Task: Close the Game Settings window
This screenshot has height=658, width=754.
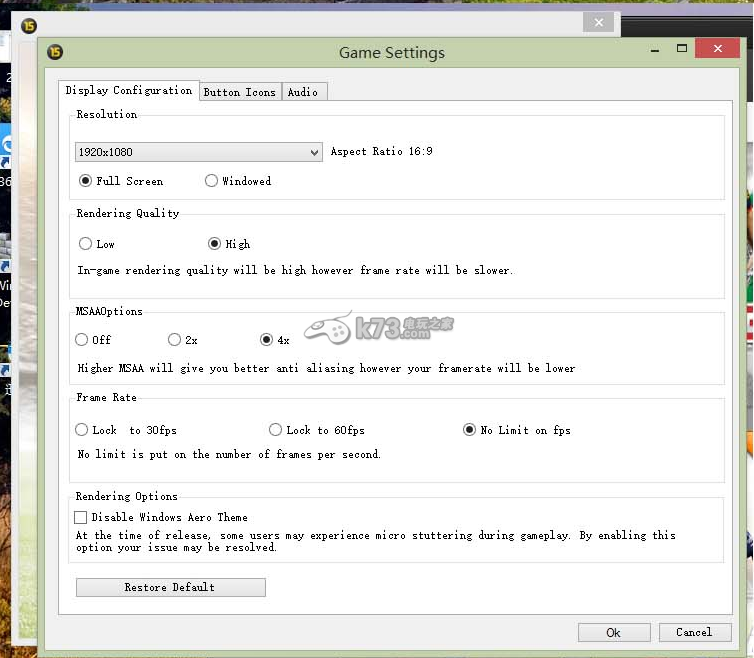Action: [x=718, y=49]
